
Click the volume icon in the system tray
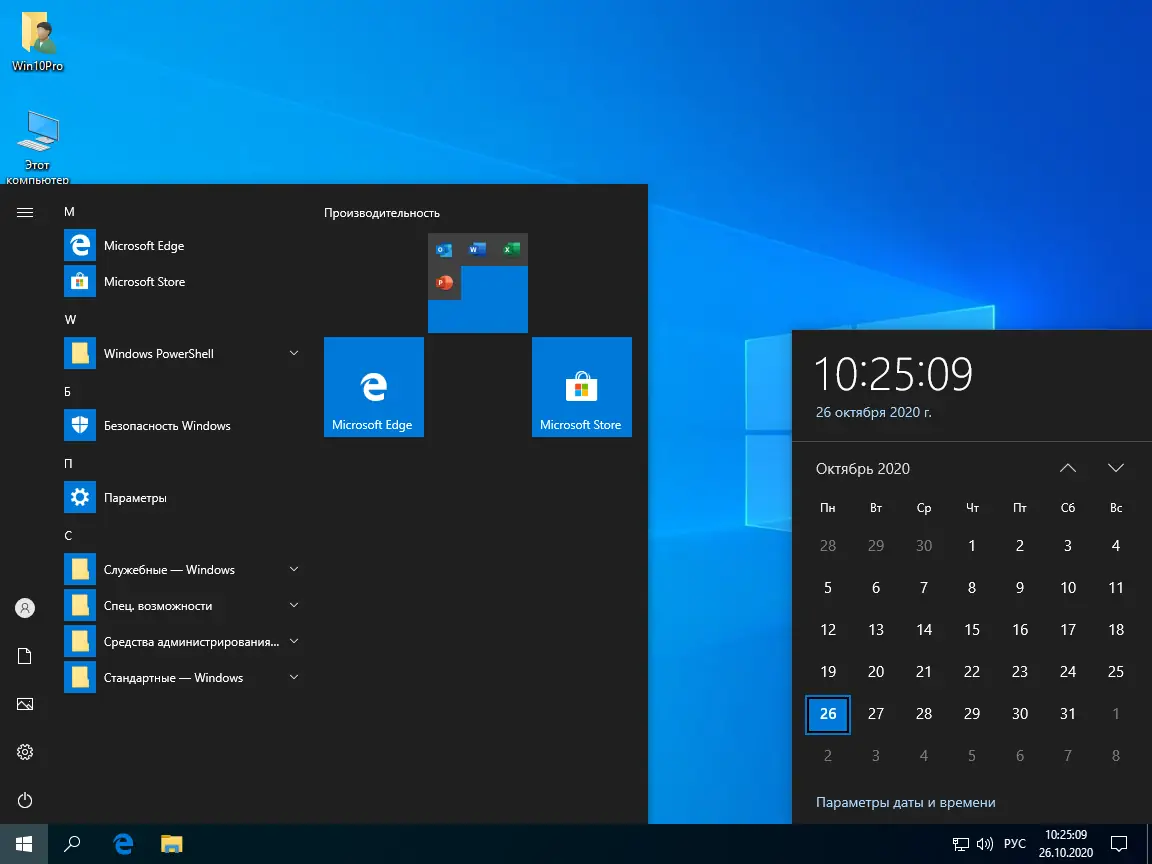tap(984, 843)
